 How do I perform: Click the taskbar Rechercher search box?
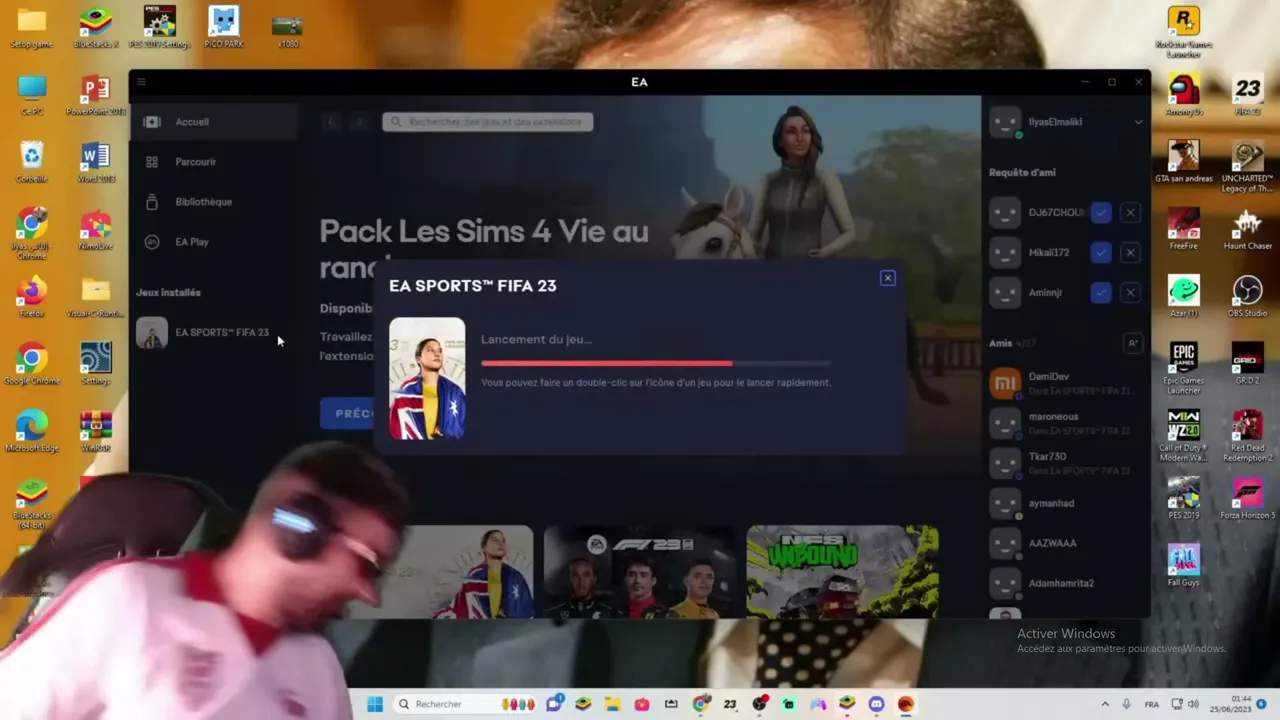[465, 704]
